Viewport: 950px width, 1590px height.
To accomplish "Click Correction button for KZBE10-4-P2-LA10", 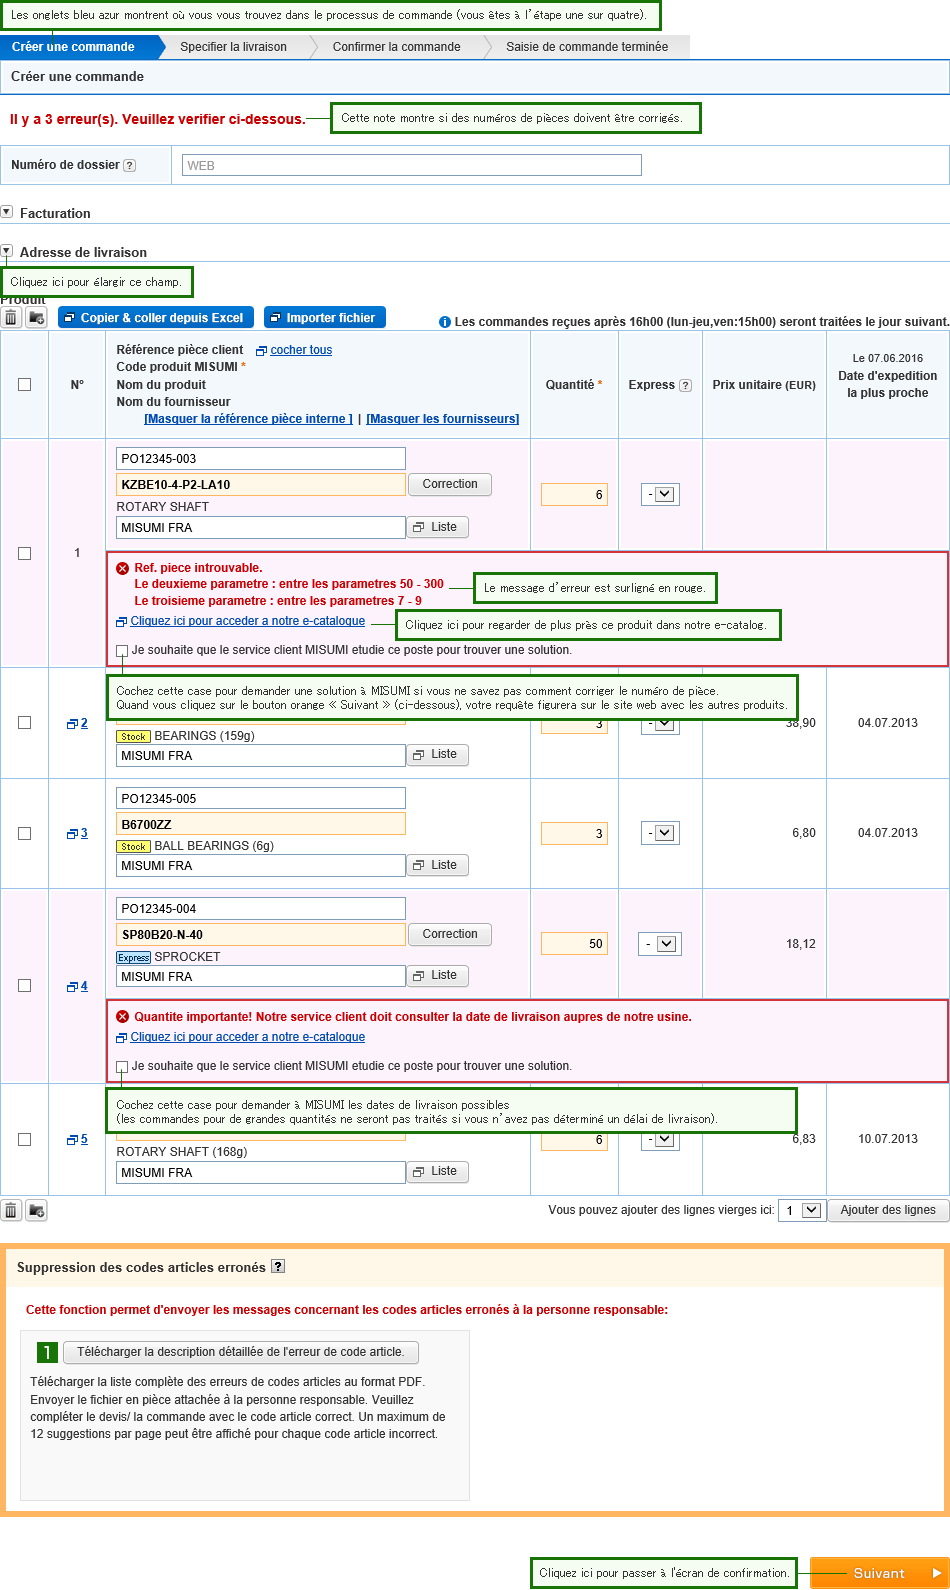I will [450, 484].
